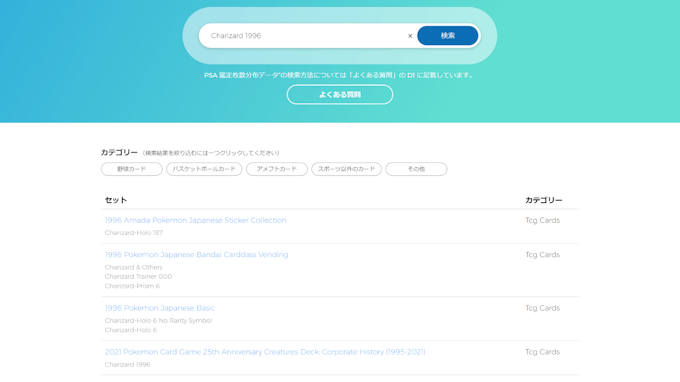Click 'Tcg Cards' in Bandai Carddass Vending row
The width and height of the screenshot is (680, 382).
(543, 255)
